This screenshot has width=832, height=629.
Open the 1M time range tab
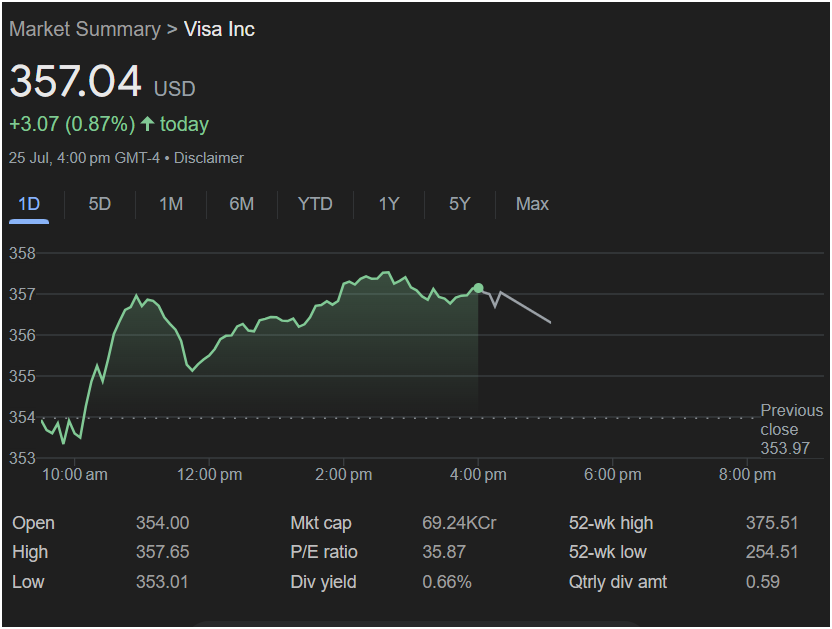tap(171, 204)
